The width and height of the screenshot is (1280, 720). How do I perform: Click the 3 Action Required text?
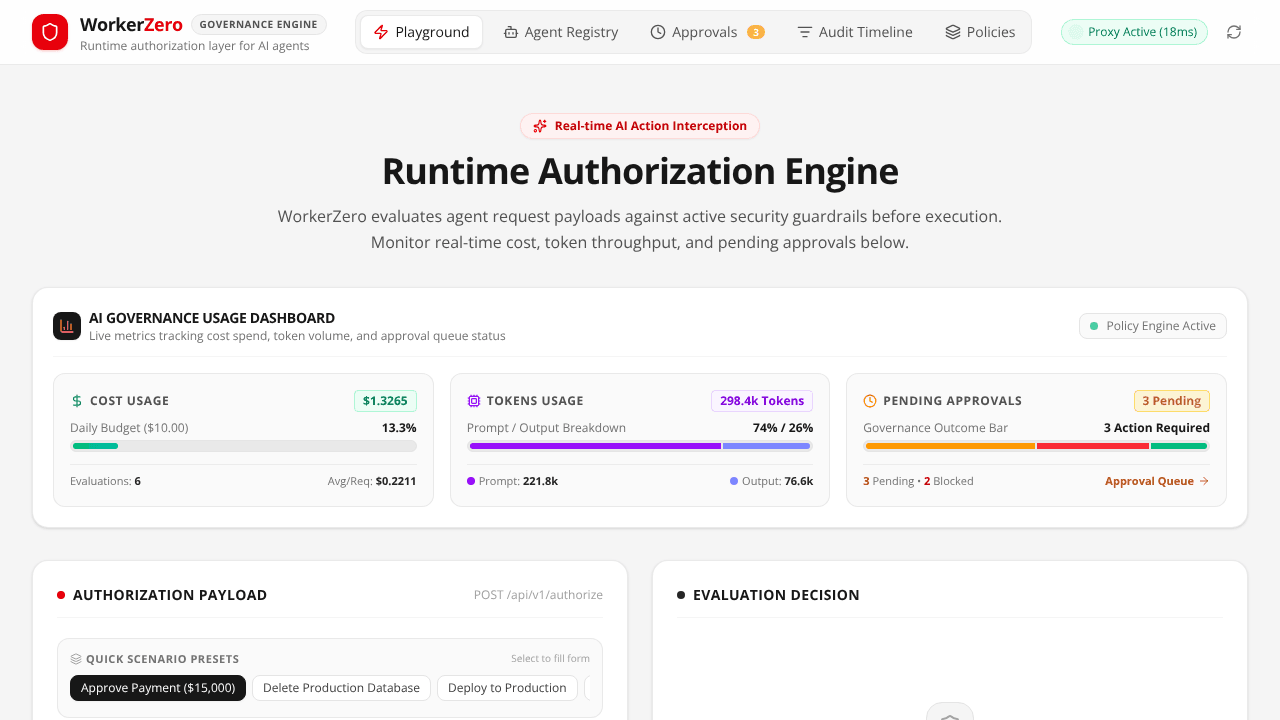point(1157,428)
